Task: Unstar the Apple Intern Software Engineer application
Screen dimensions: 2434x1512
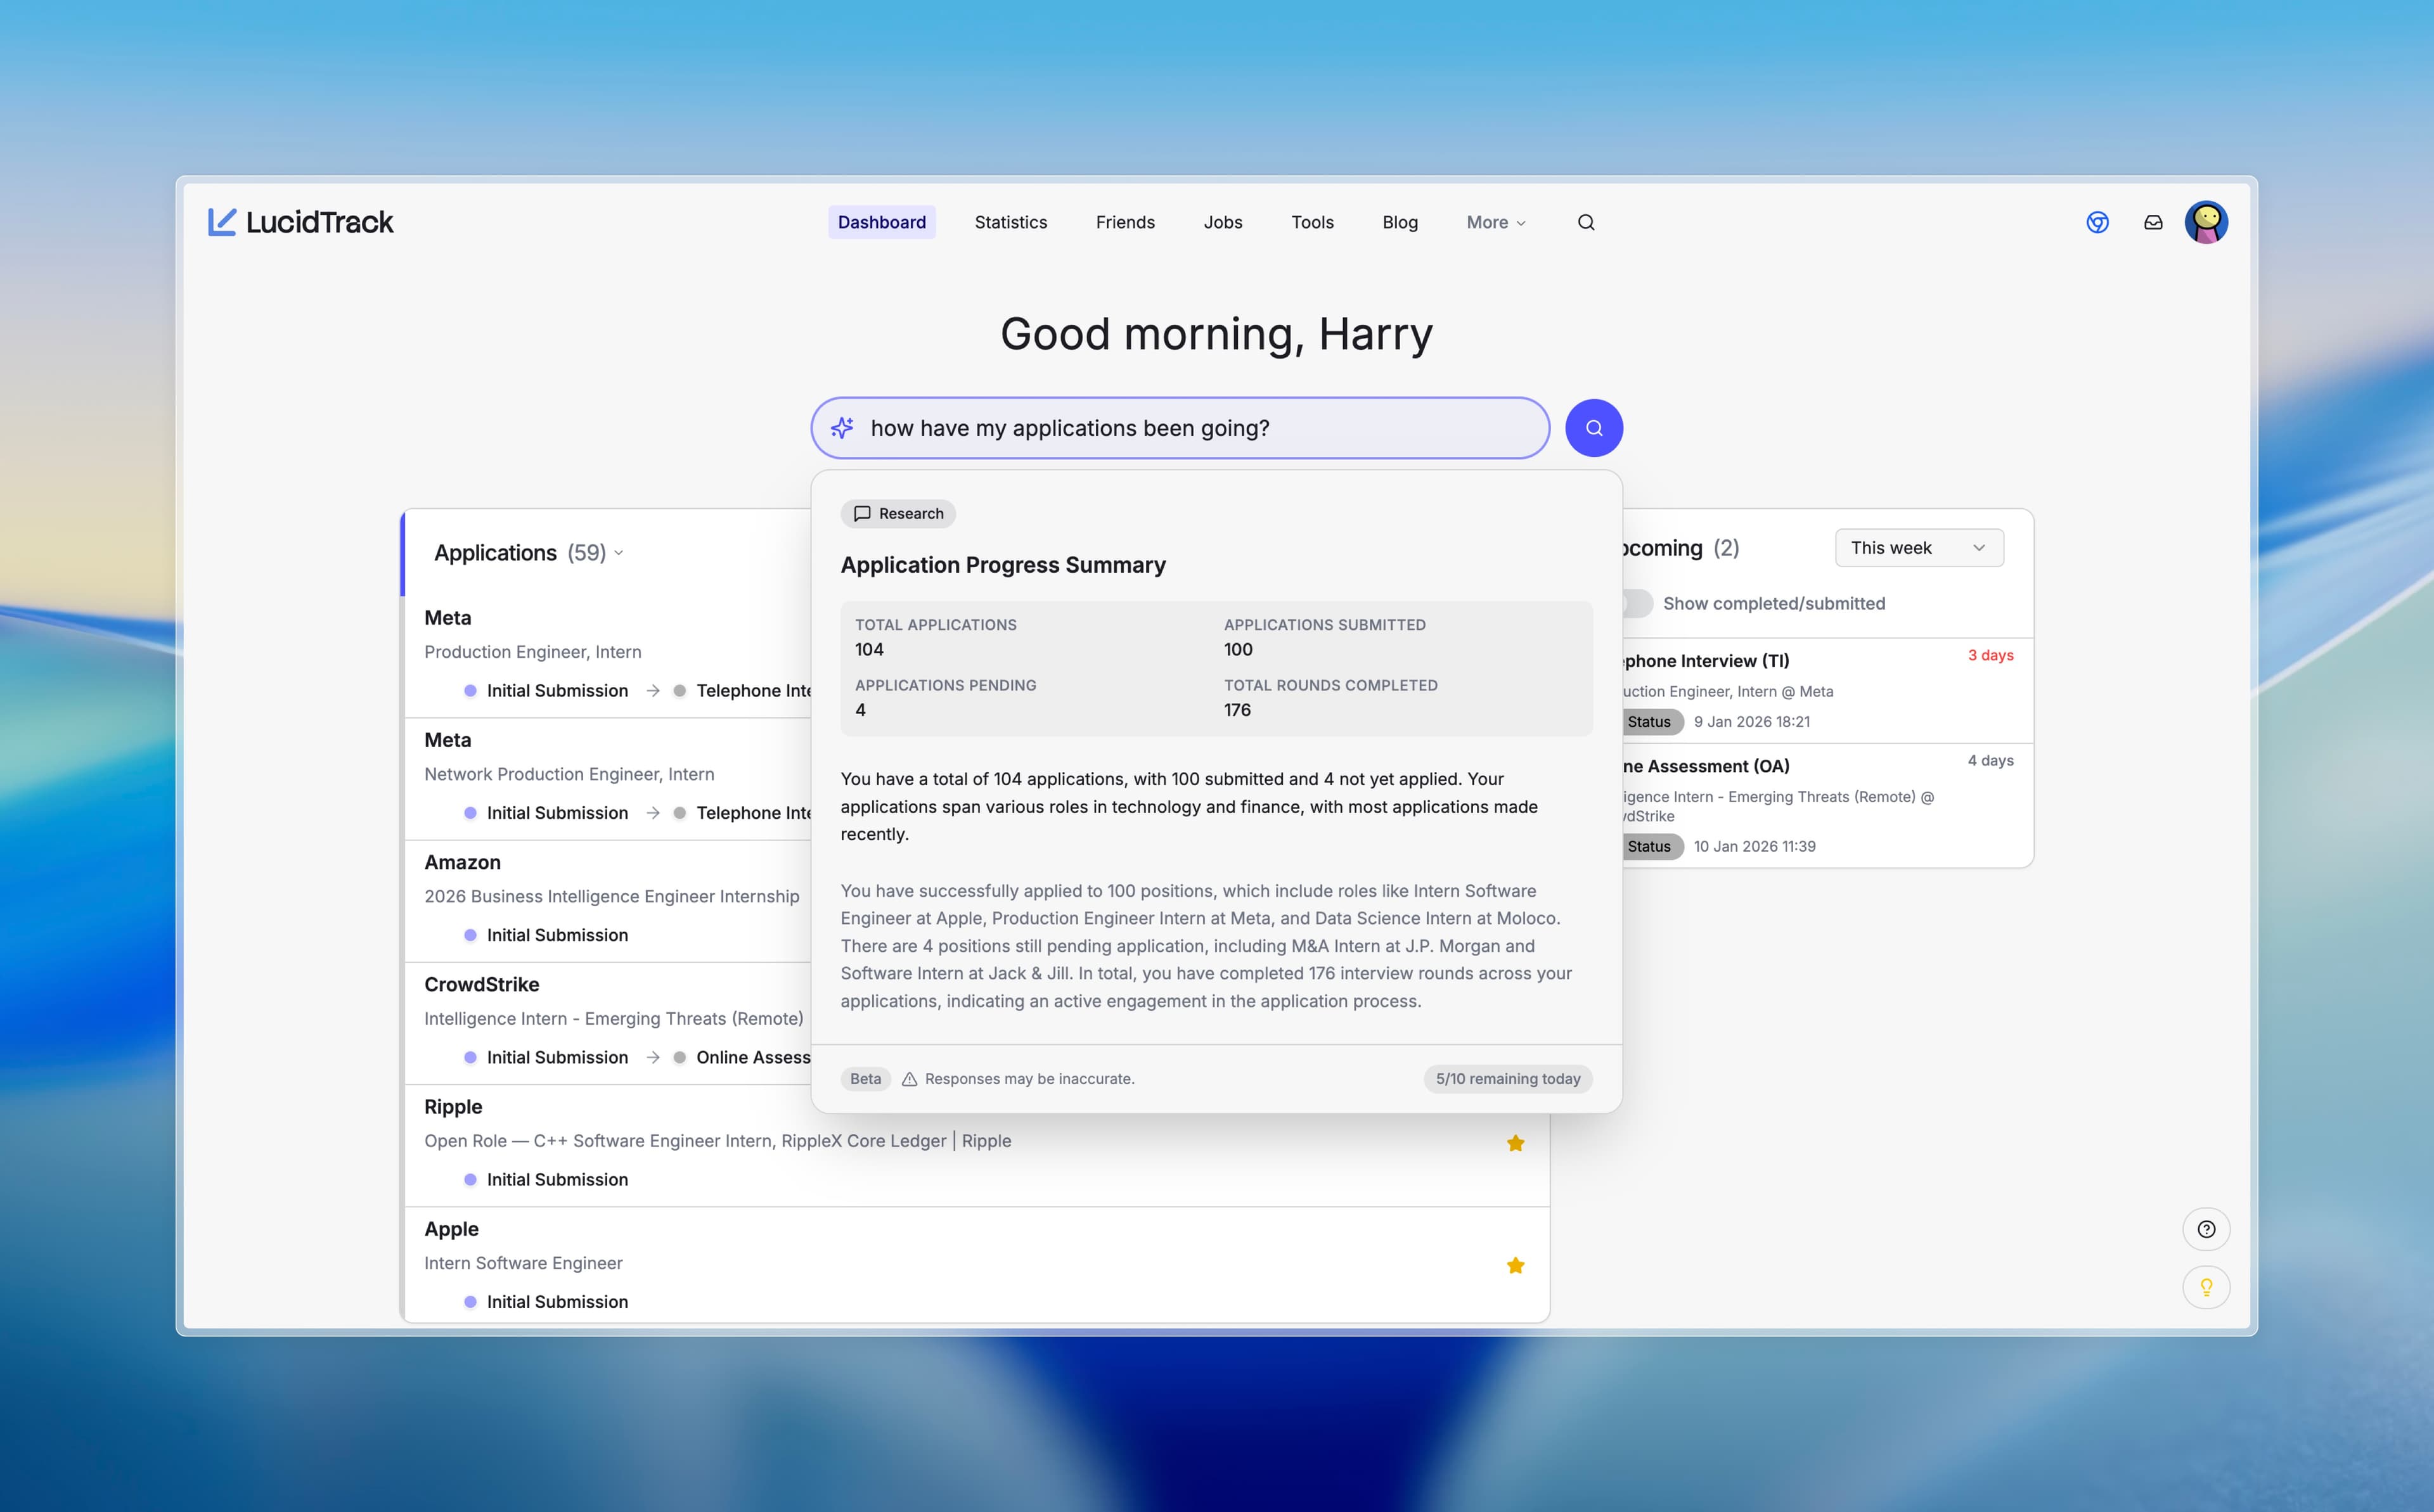Action: coord(1516,1265)
